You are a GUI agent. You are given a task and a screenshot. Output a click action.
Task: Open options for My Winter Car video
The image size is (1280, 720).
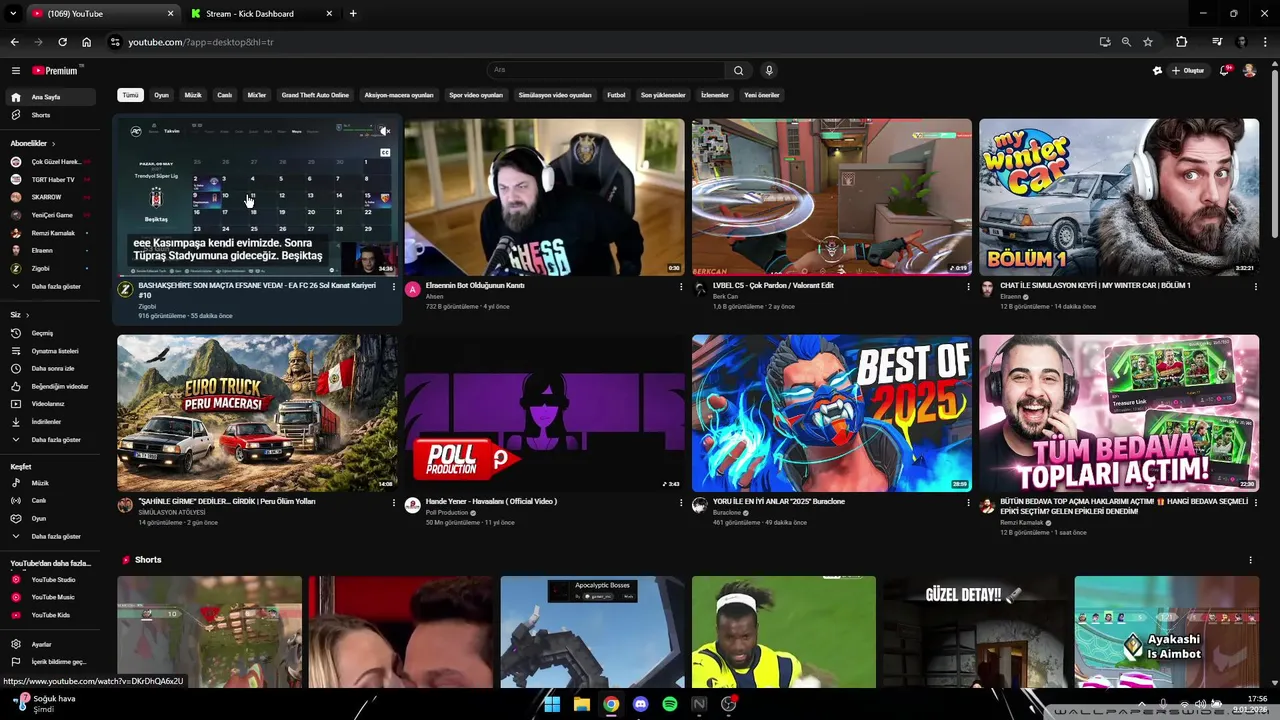click(x=1256, y=287)
